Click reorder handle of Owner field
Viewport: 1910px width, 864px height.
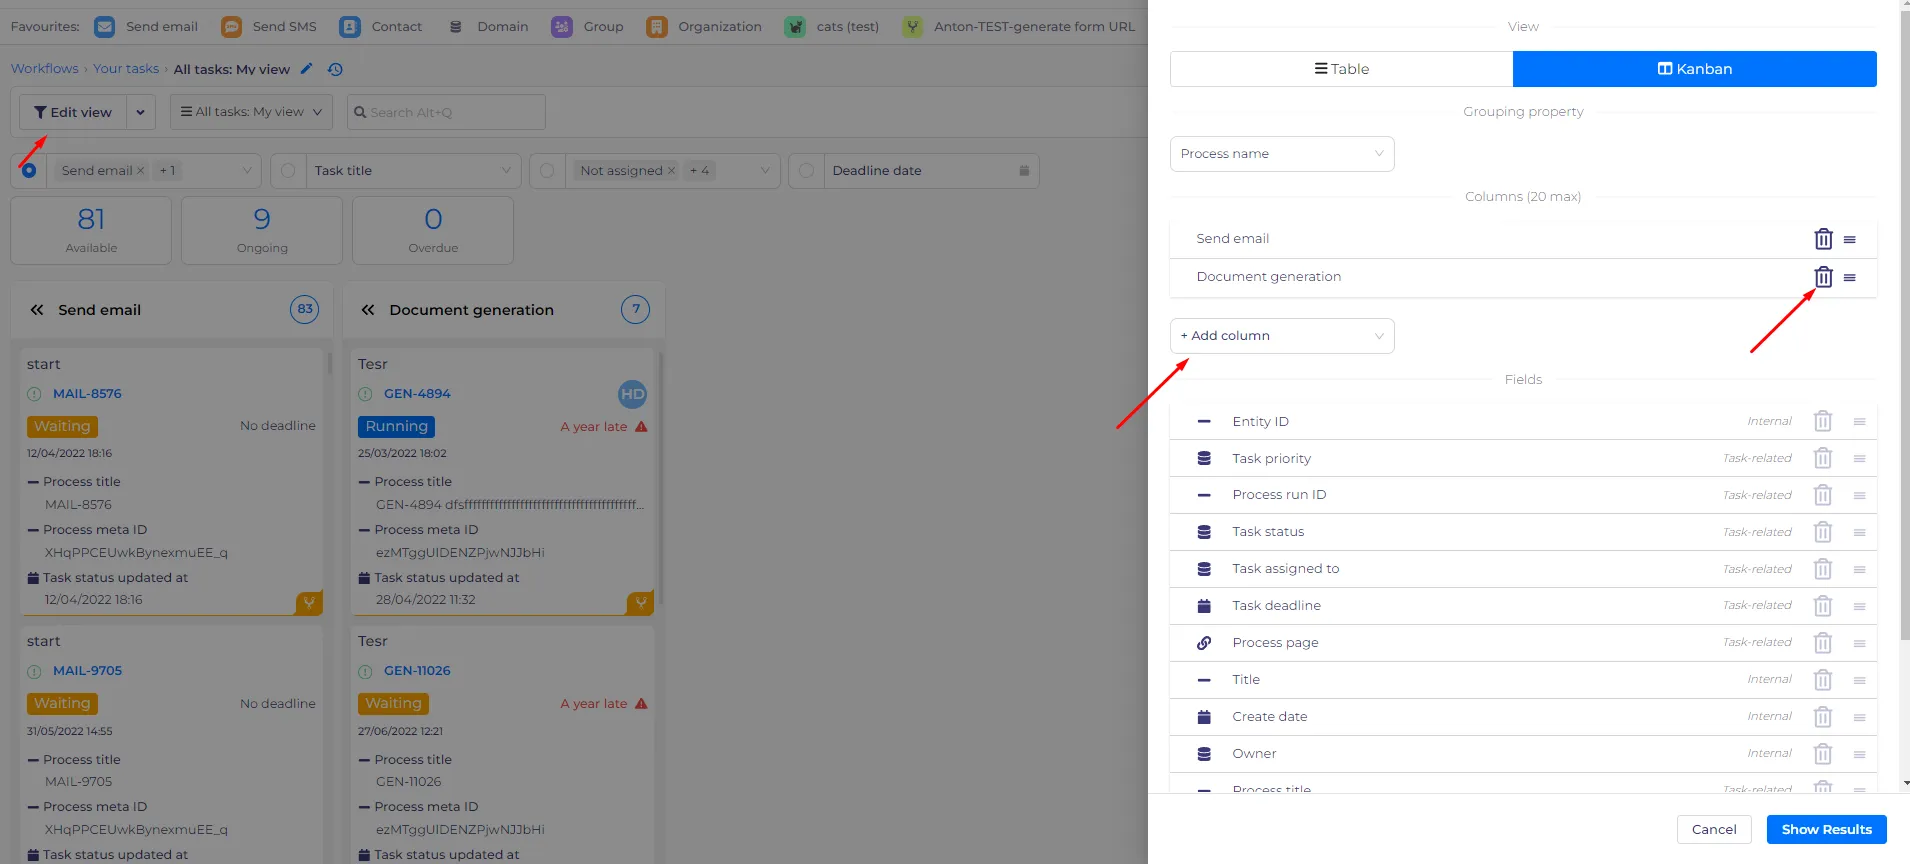pos(1859,755)
